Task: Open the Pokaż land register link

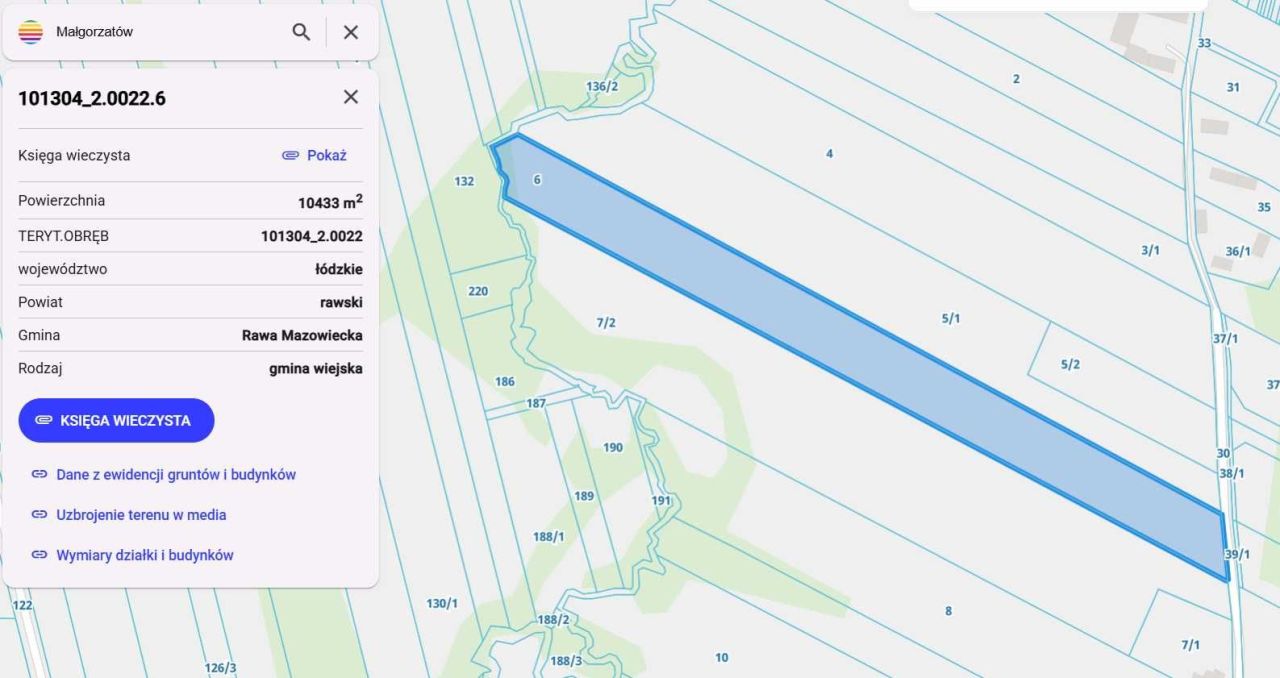Action: [314, 155]
